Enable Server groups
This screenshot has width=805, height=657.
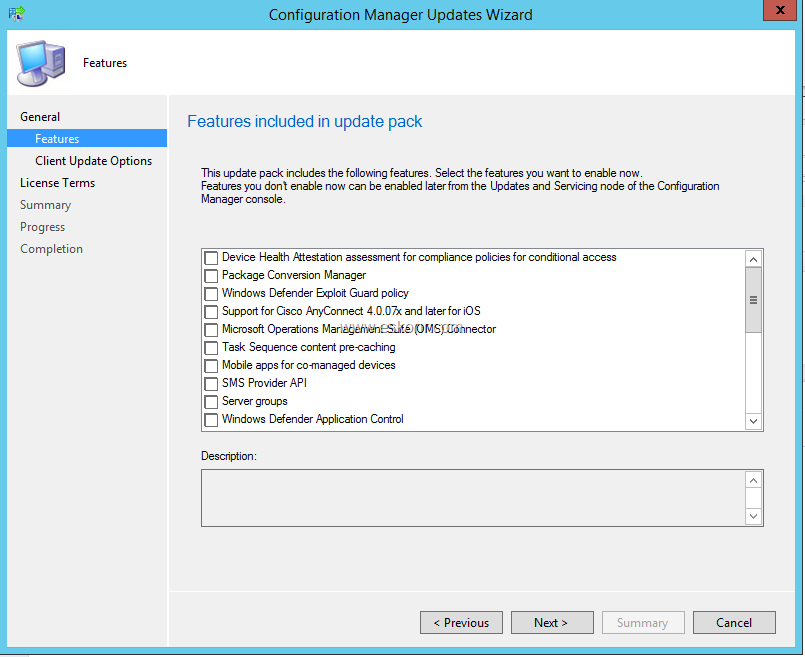tap(211, 402)
